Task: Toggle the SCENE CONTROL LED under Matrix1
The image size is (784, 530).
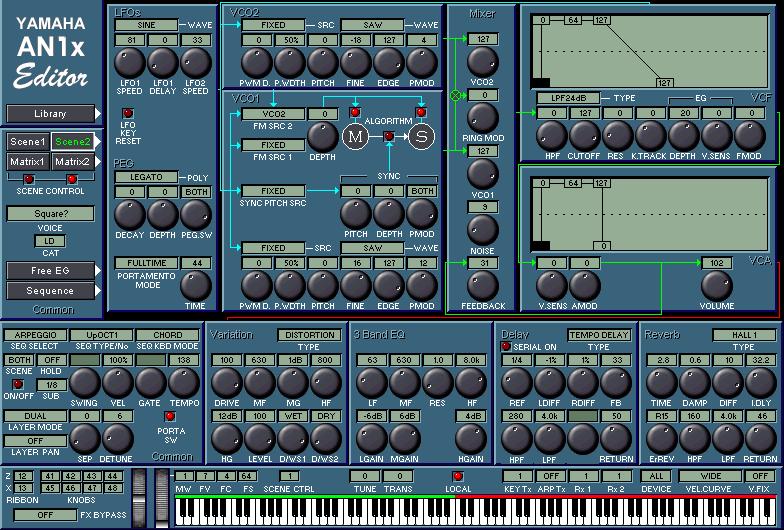Action: click(x=28, y=179)
